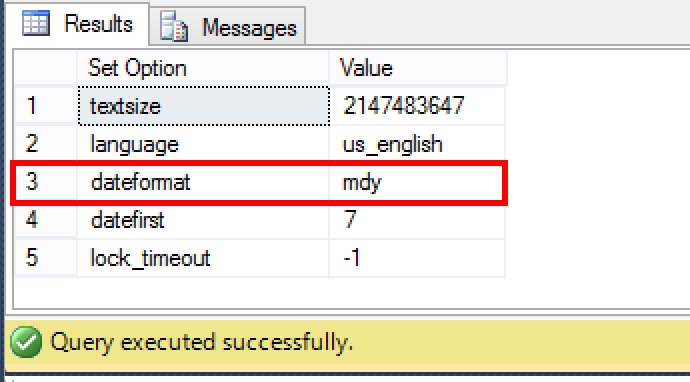This screenshot has height=382, width=690.
Task: Select row header number 5
Action: tap(46, 258)
